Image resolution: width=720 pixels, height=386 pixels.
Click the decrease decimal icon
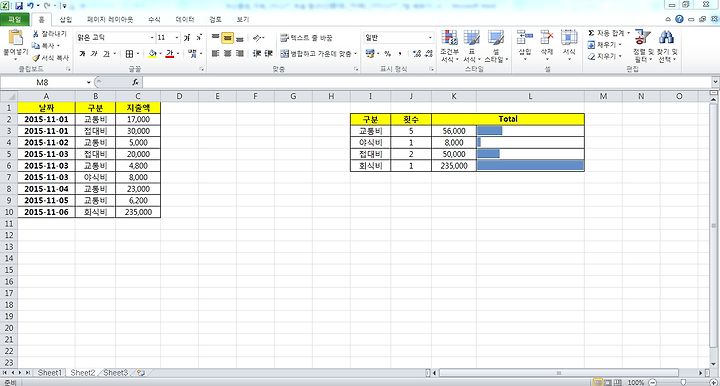429,54
